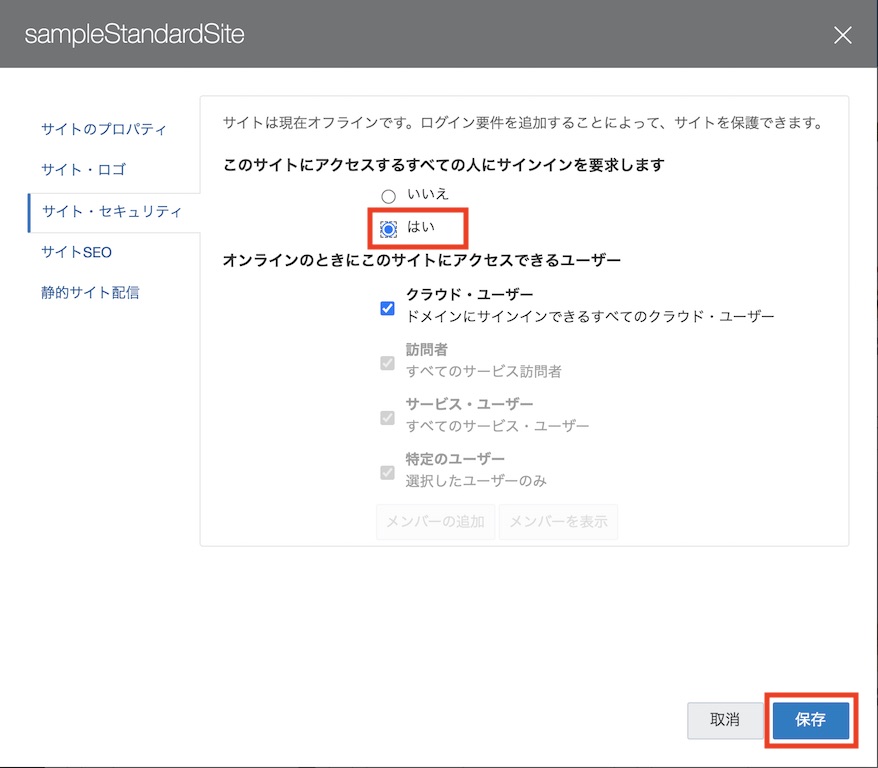Screen dimensions: 878x768
Task: Choose the はい radio button
Action: tap(388, 229)
